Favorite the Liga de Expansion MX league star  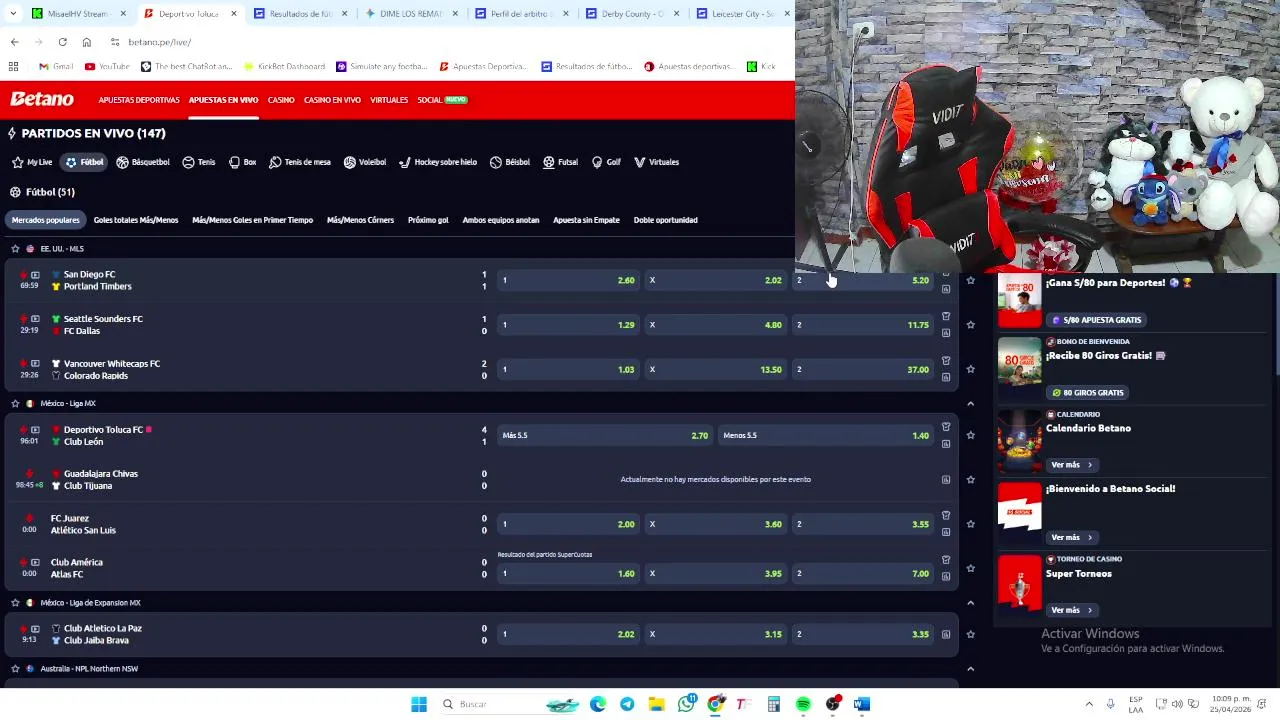15,603
